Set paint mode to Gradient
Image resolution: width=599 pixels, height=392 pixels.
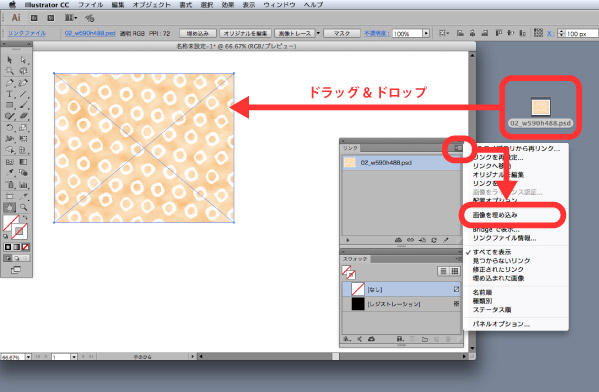(16, 247)
